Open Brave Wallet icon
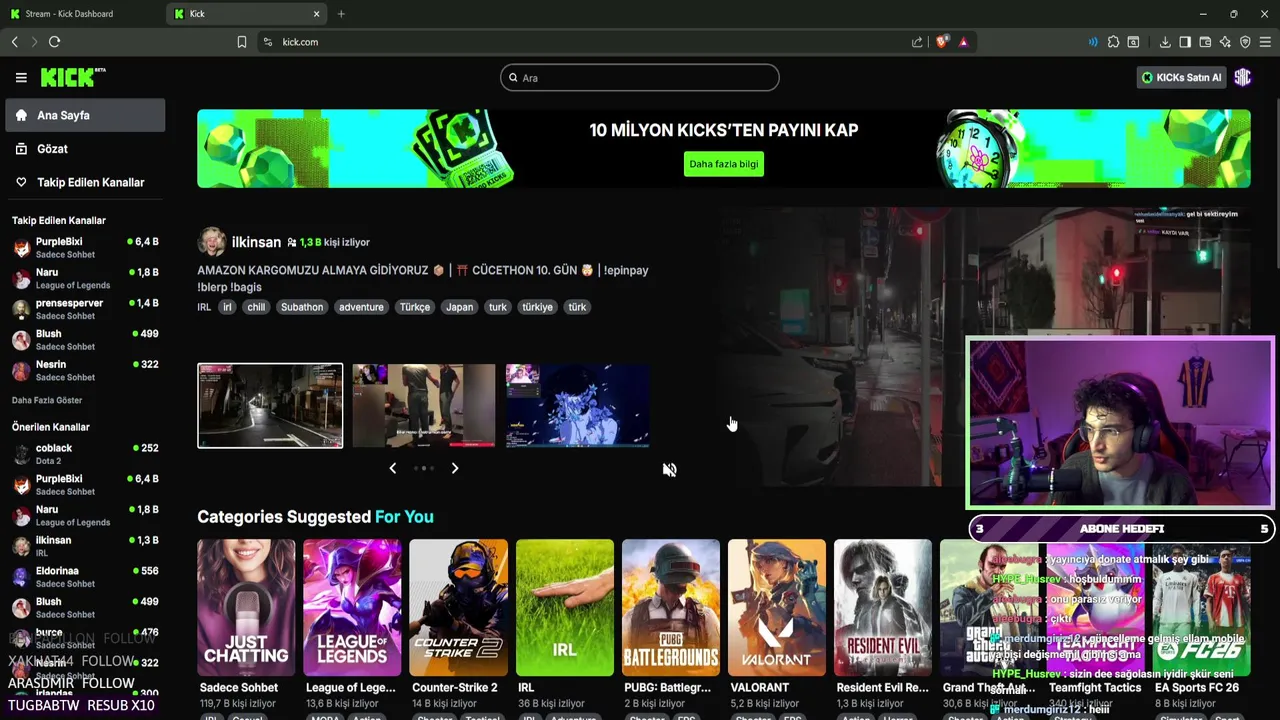The height and width of the screenshot is (720, 1280). tap(1205, 42)
